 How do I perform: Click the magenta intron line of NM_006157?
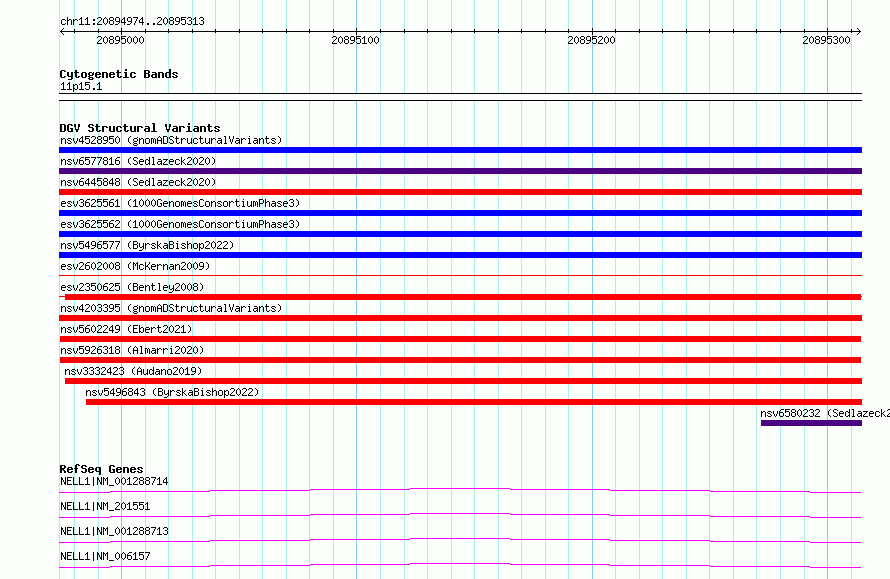pos(460,565)
